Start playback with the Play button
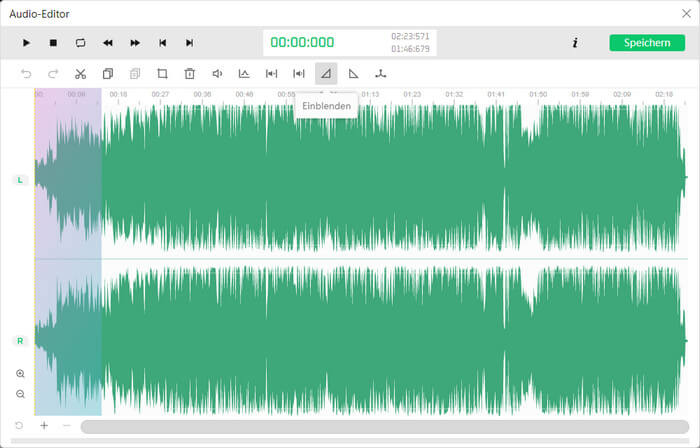This screenshot has width=700, height=448. 26,43
